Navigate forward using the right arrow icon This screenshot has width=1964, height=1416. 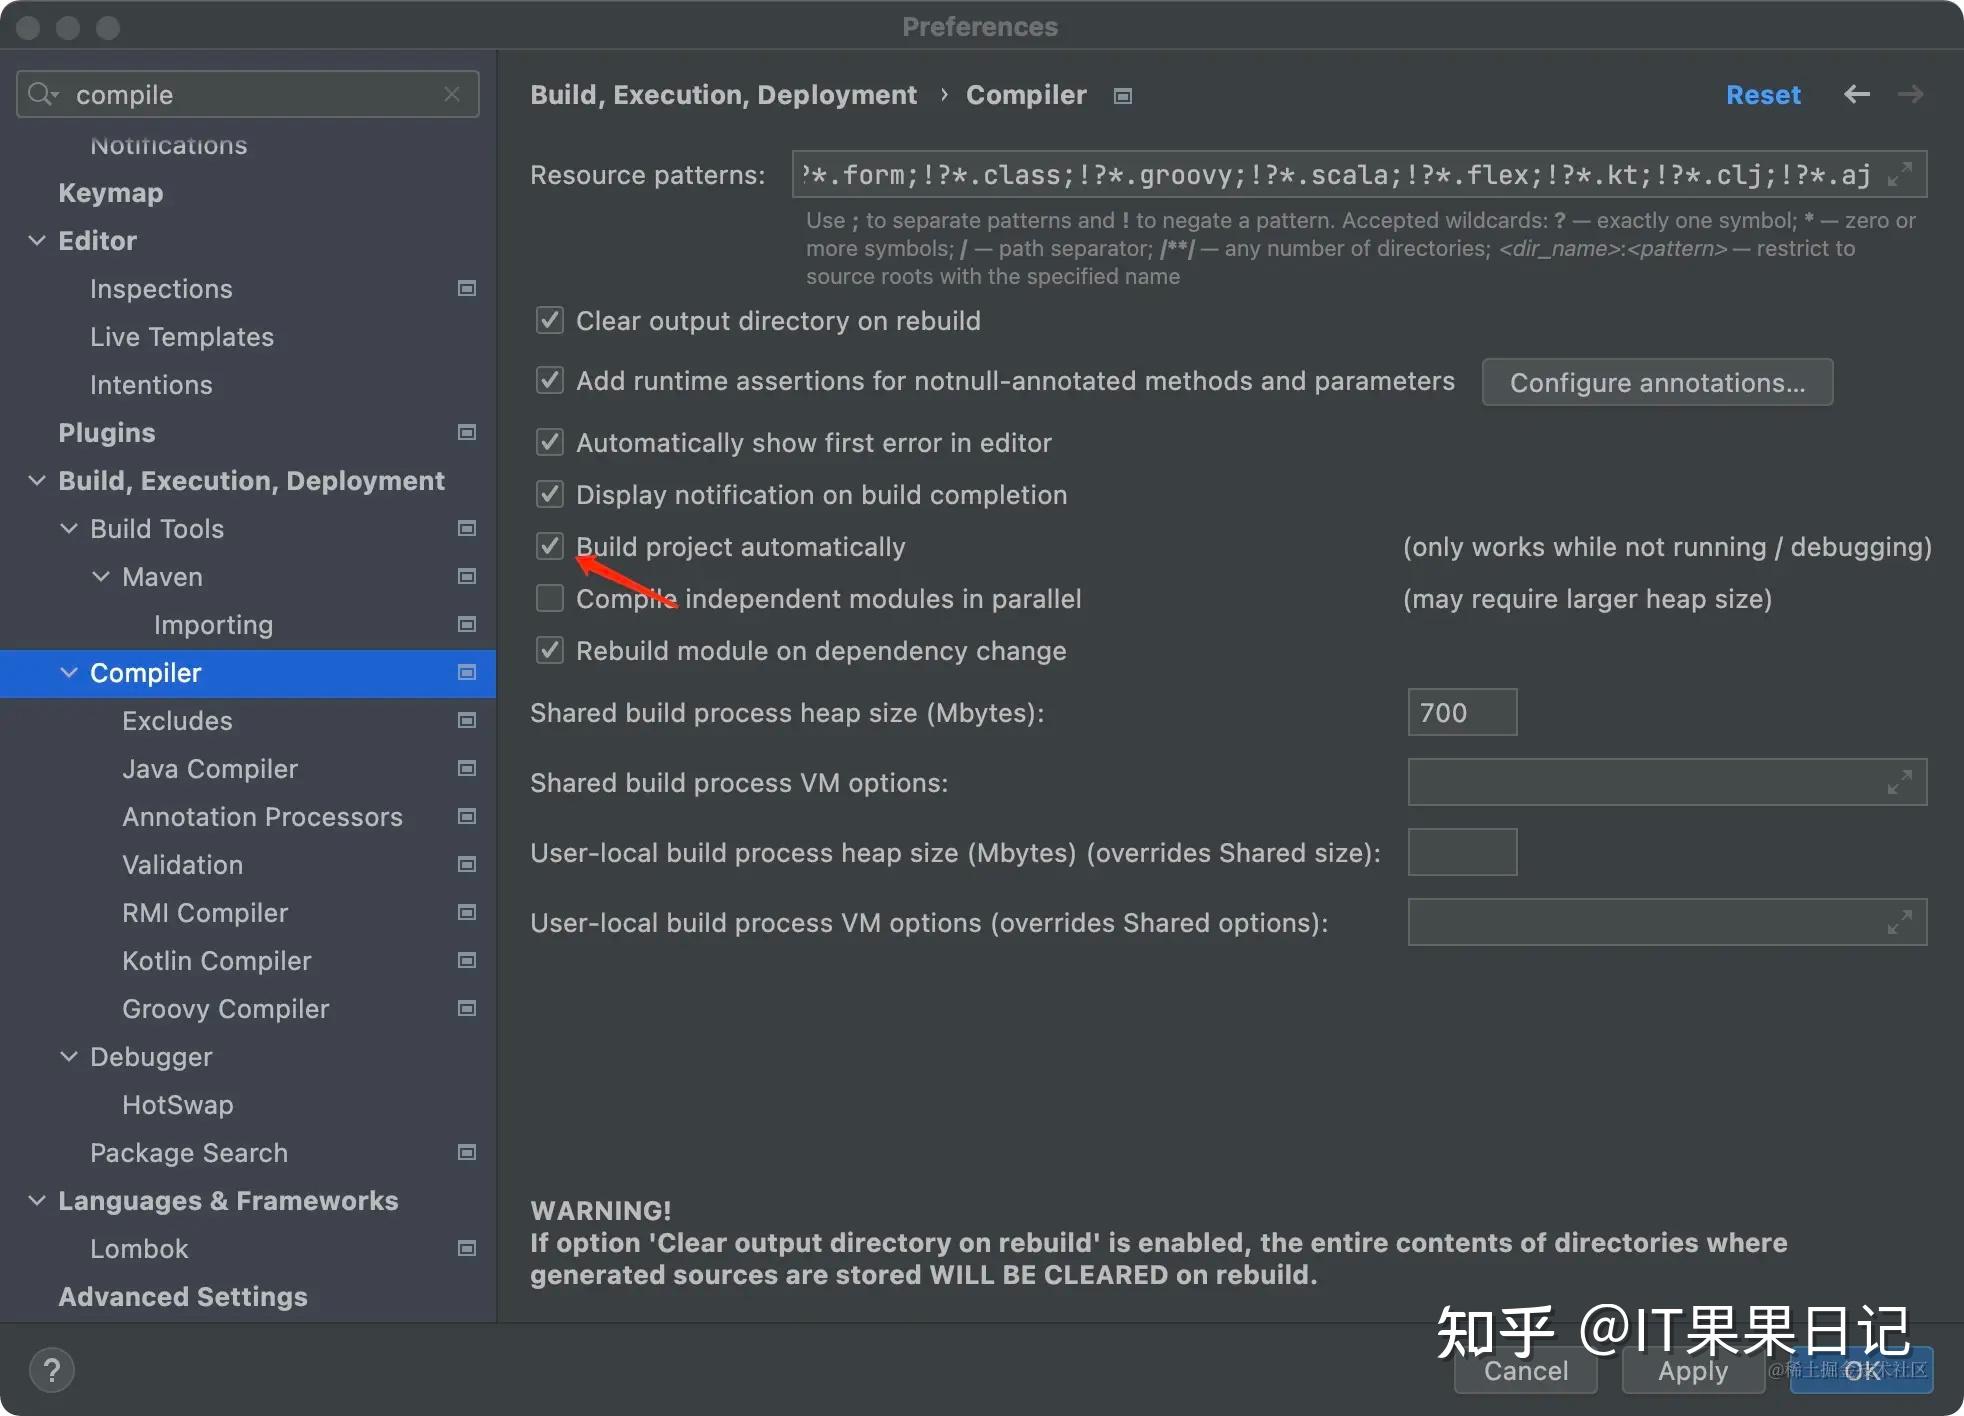(1910, 94)
